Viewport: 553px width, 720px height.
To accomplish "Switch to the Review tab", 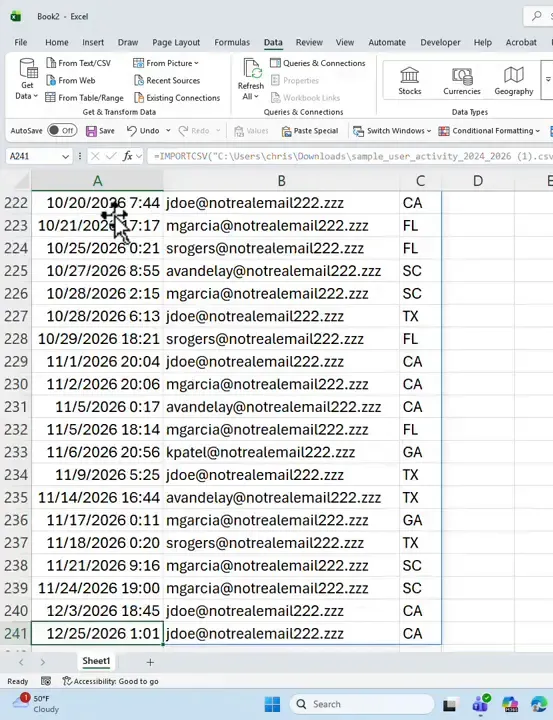I will point(309,42).
